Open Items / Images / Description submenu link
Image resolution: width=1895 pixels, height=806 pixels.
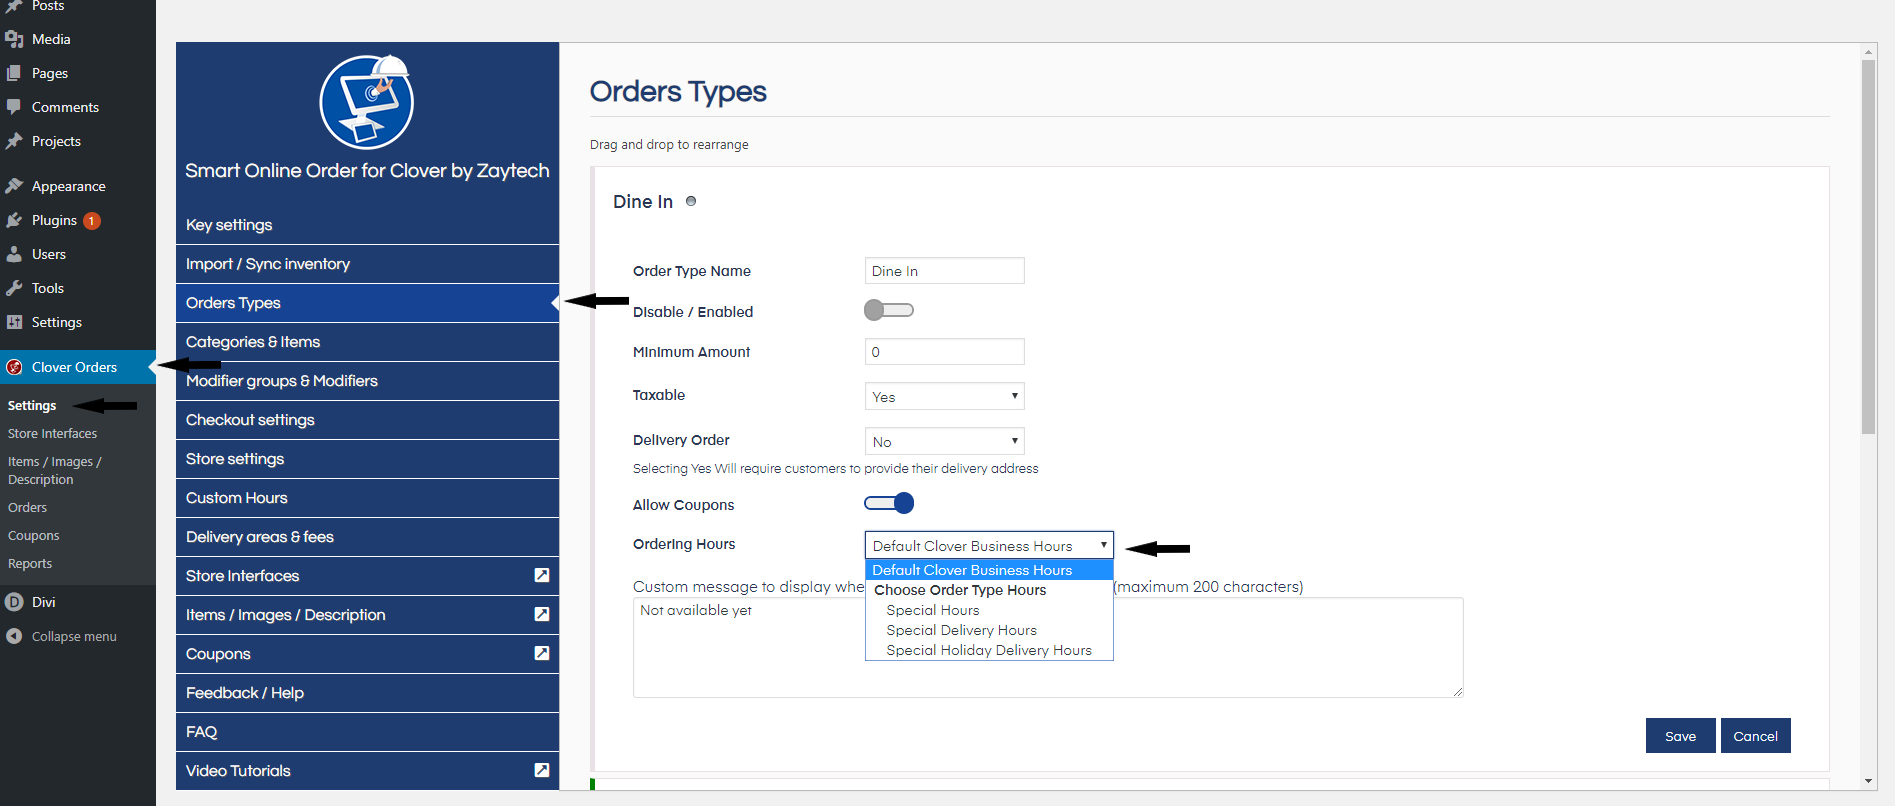coord(54,470)
